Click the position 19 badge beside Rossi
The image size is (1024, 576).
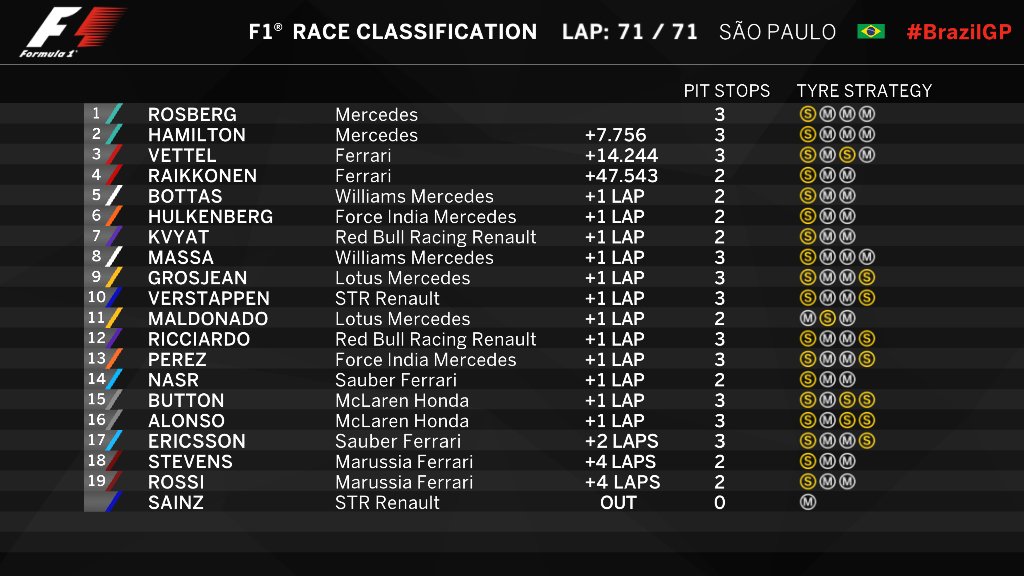[x=97, y=482]
